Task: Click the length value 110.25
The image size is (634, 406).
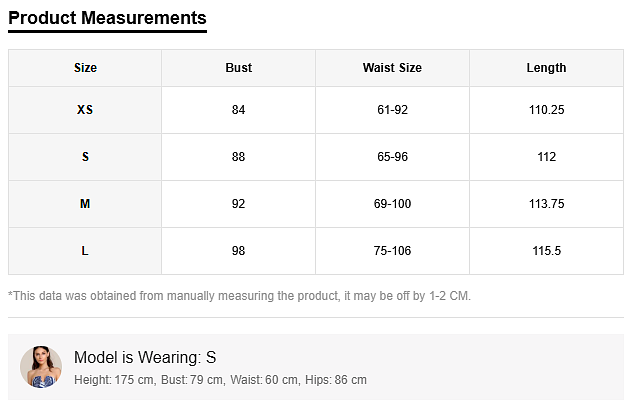Action: pyautogui.click(x=546, y=110)
